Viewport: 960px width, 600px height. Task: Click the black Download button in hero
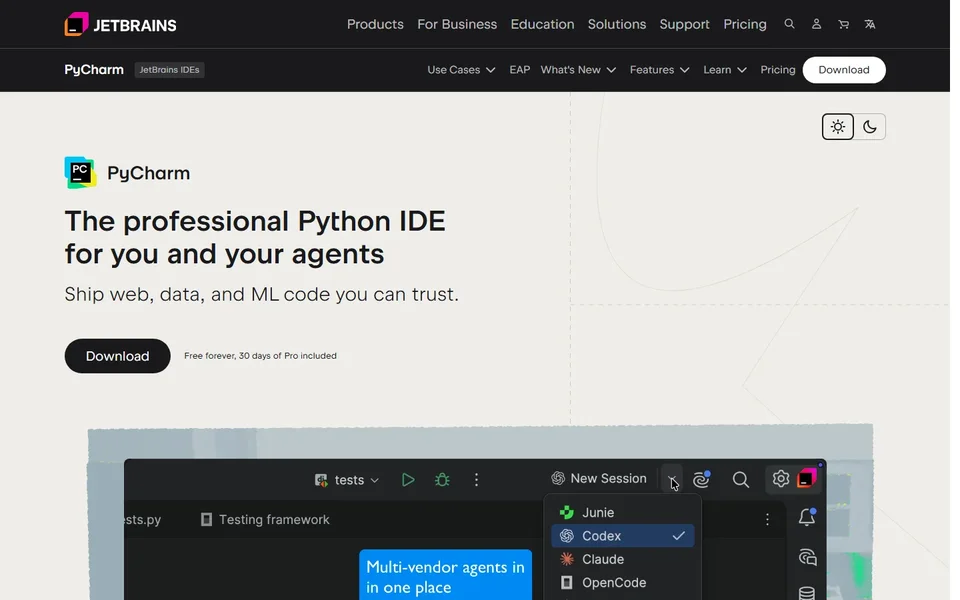(117, 356)
